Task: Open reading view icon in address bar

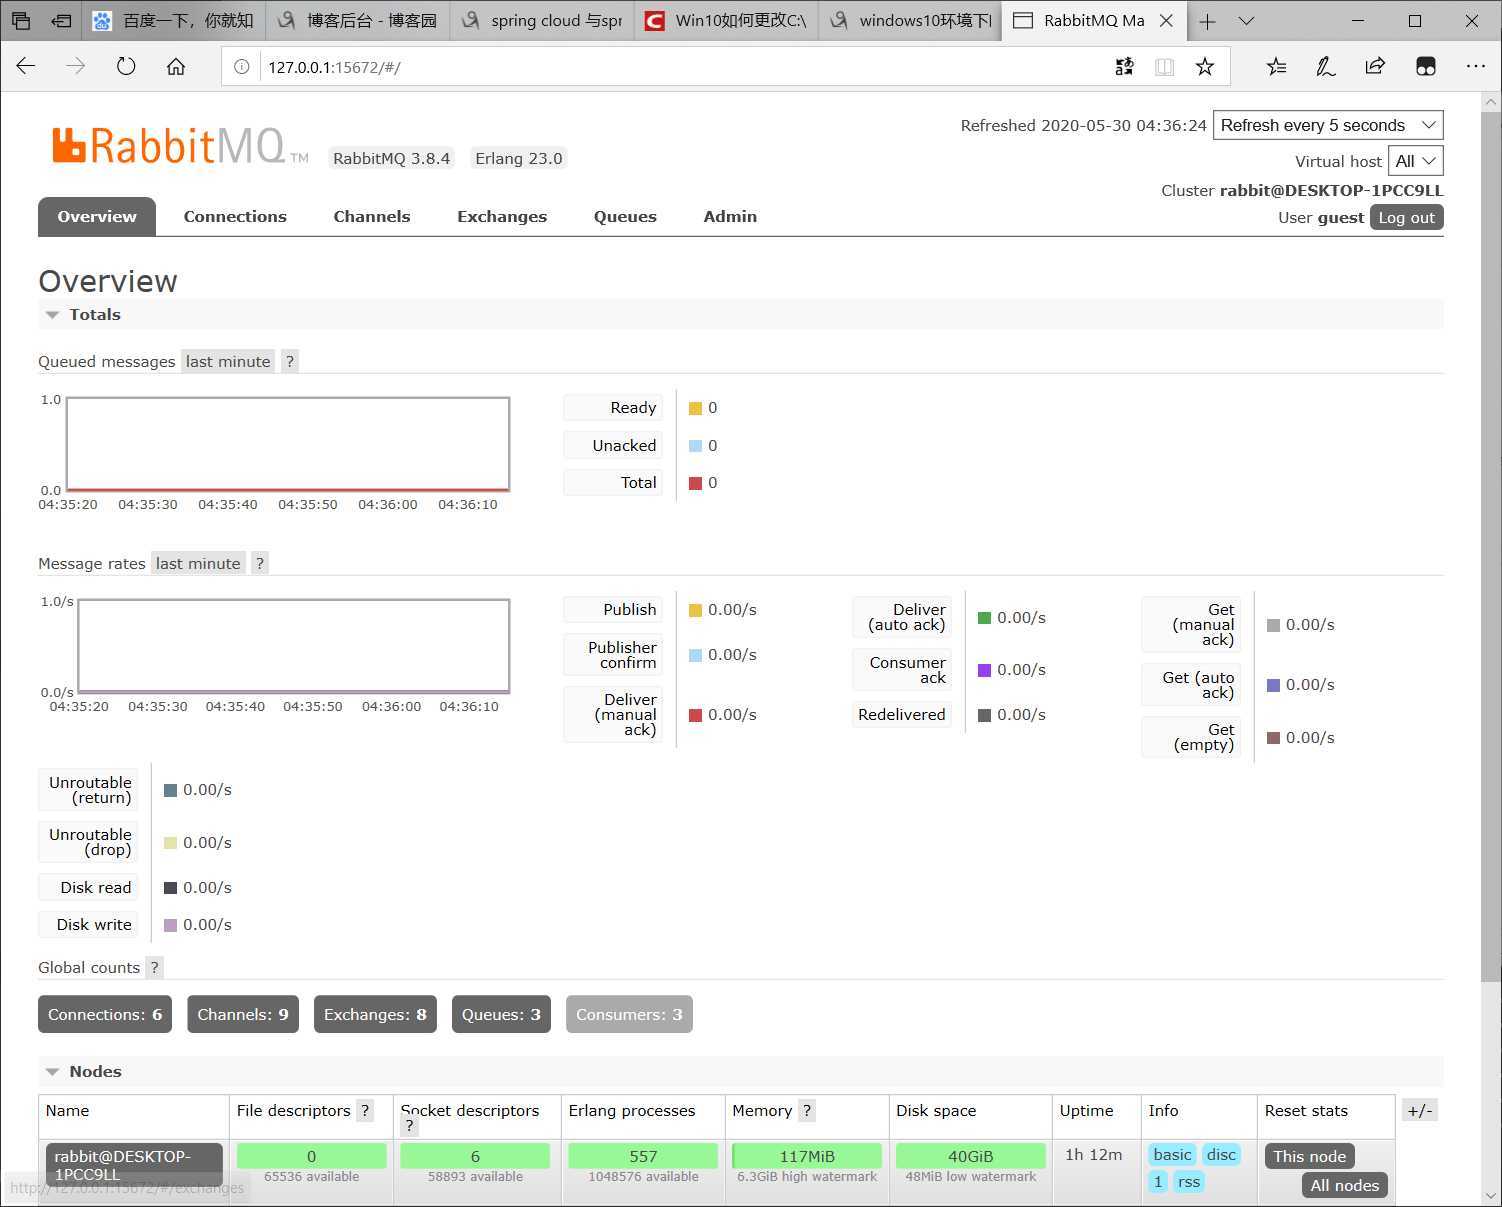Action: coord(1164,67)
